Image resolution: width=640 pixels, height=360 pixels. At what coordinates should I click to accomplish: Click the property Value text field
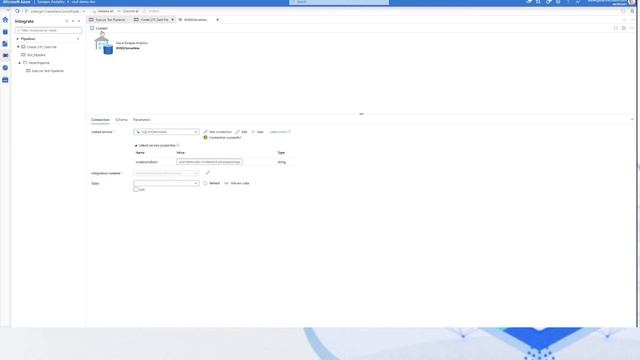(209, 162)
